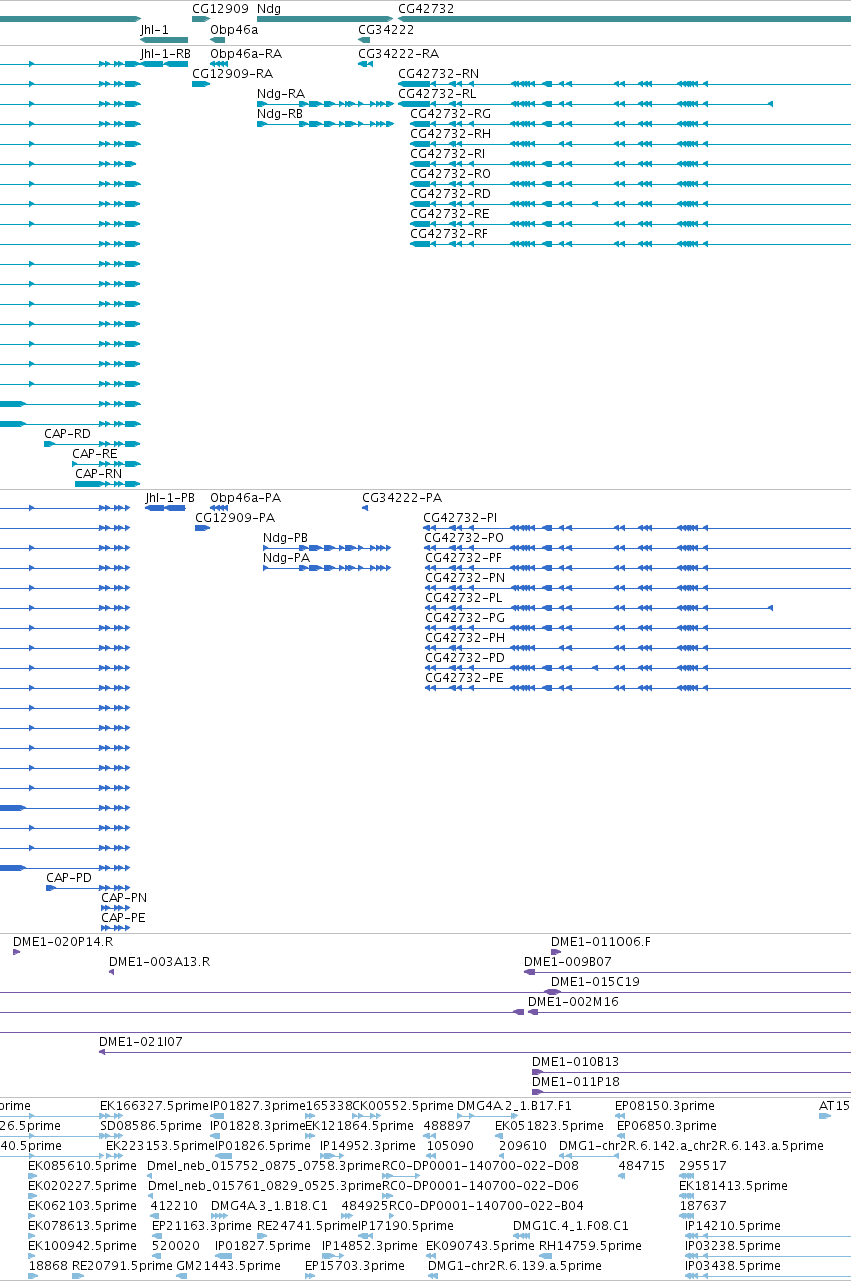Select EST SD08586.5prime
Viewport: 851px width, 1281px height.
(x=152, y=1126)
